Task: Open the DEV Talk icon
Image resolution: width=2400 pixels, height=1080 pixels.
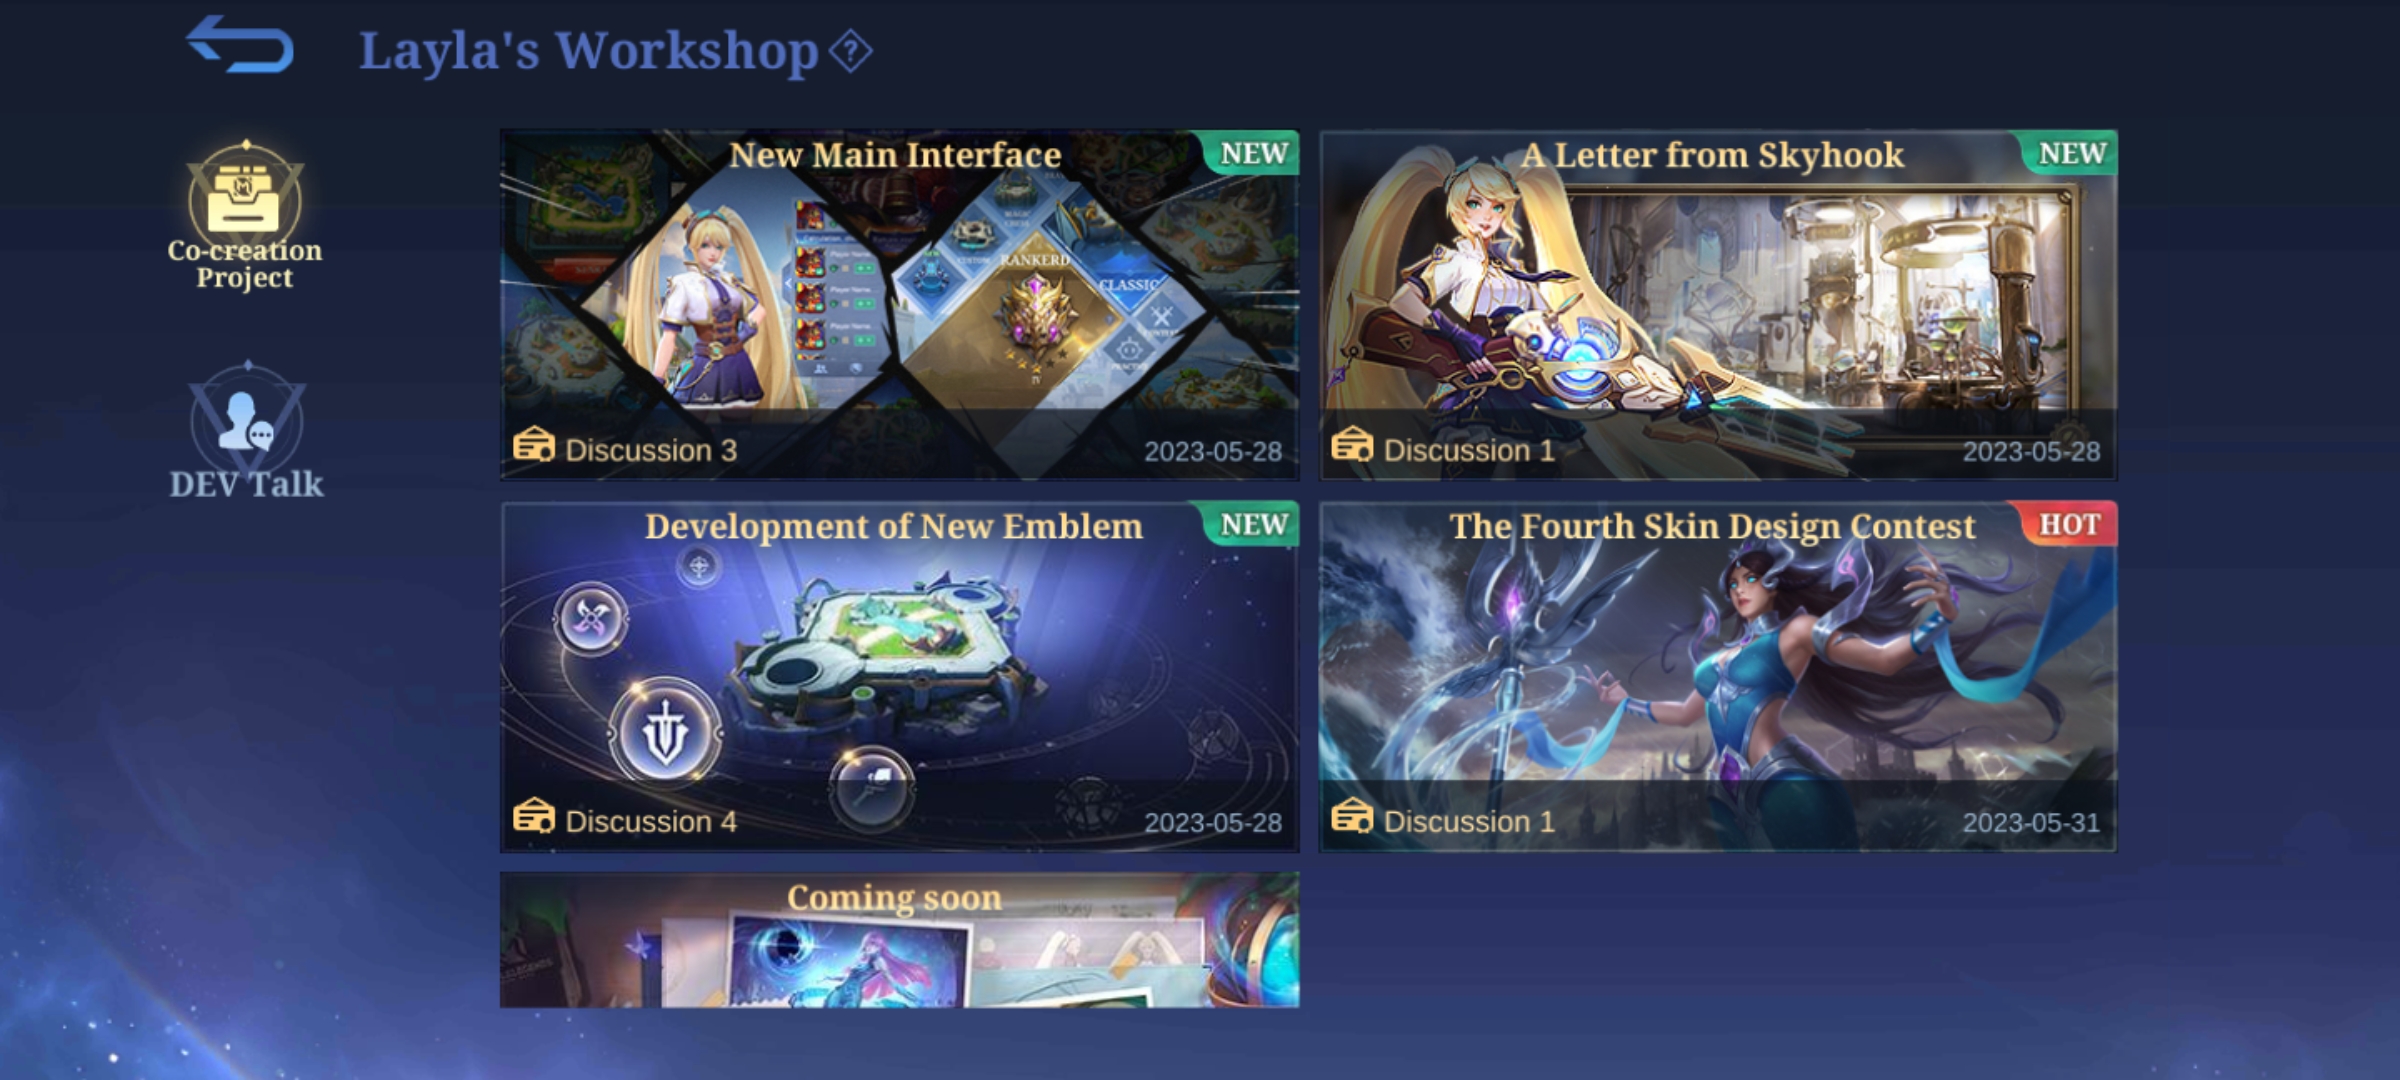Action: 246,420
